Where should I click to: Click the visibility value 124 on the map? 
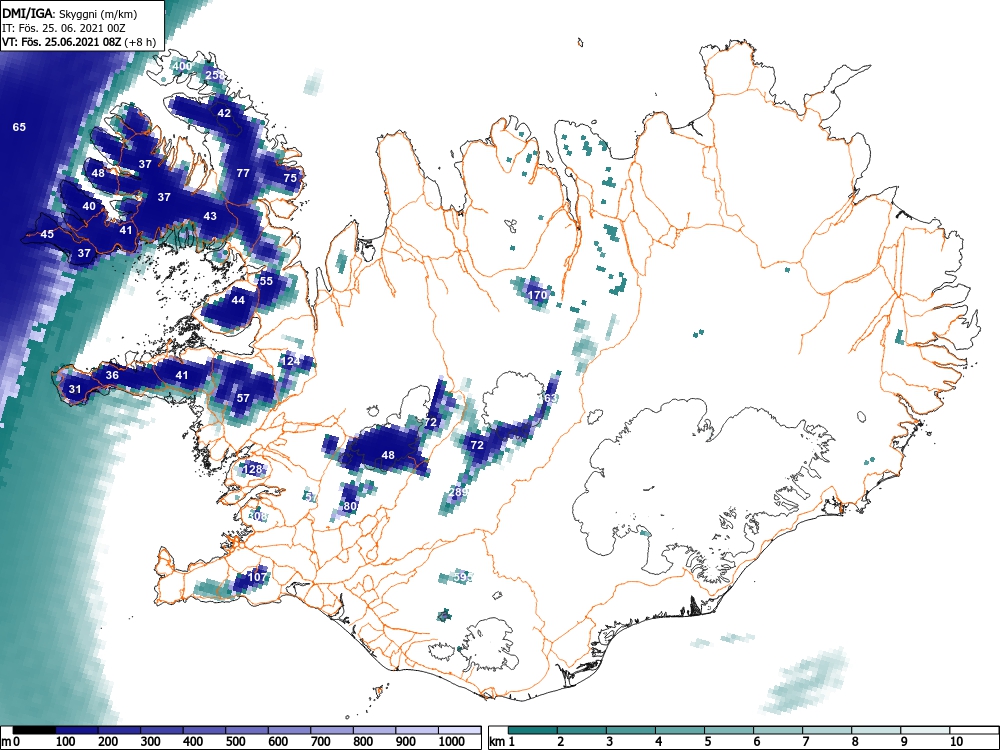pos(290,361)
